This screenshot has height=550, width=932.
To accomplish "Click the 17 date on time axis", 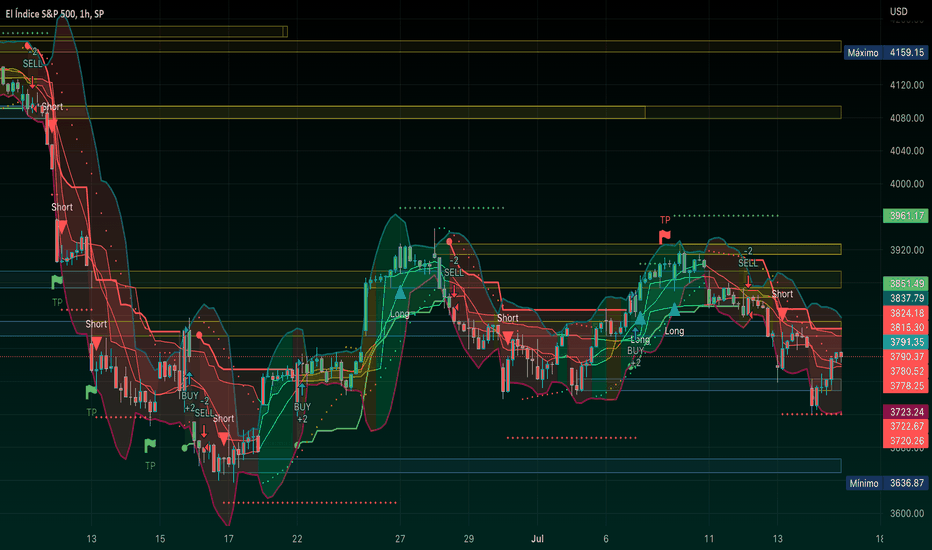I will 228,539.
